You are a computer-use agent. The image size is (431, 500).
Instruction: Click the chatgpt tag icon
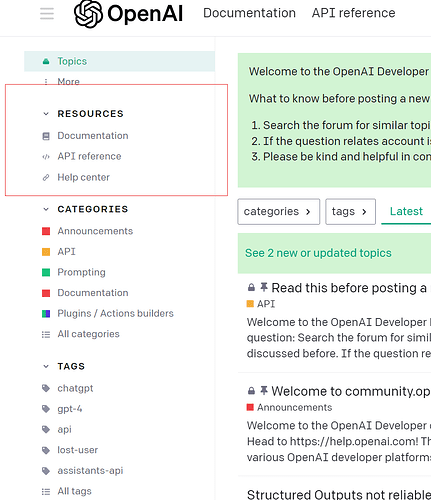pos(46,388)
